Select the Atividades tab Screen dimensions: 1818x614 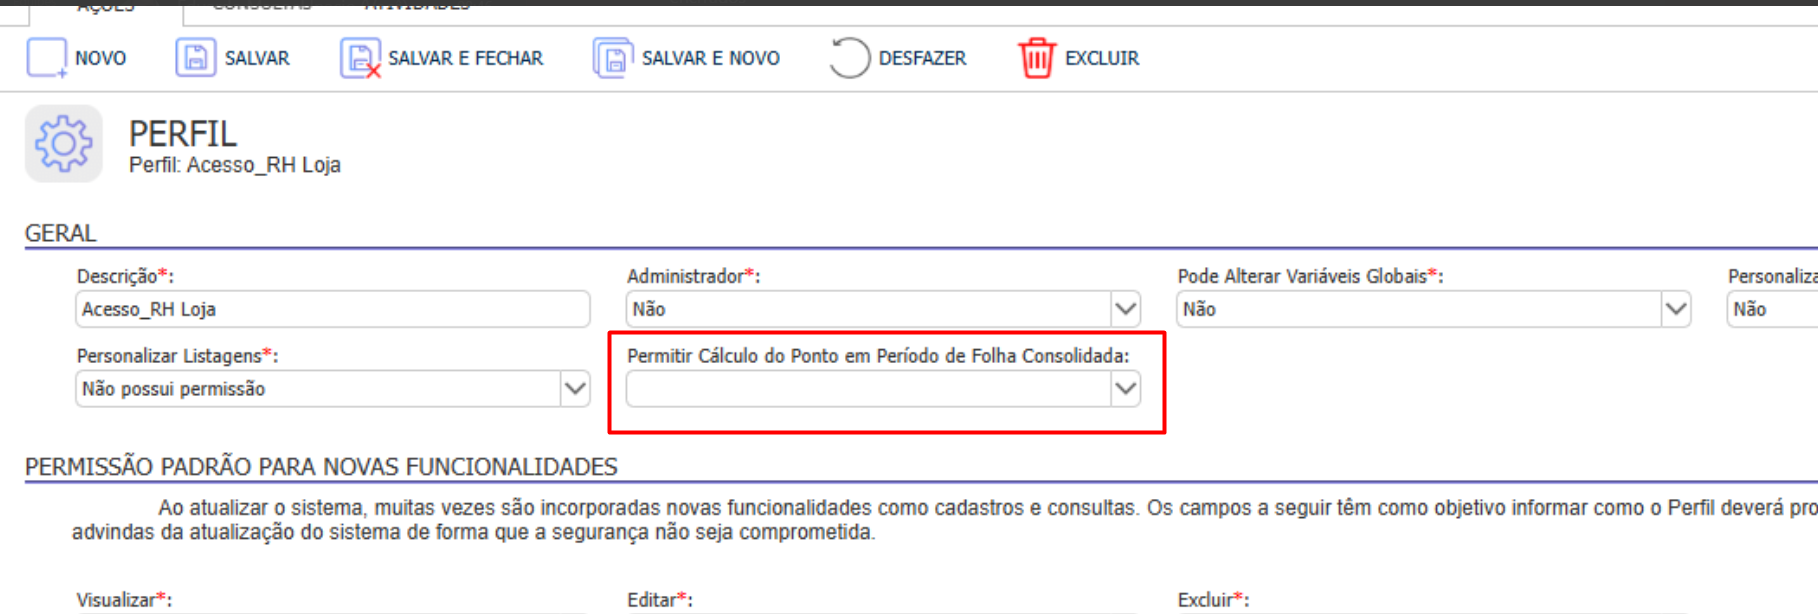click(x=417, y=6)
